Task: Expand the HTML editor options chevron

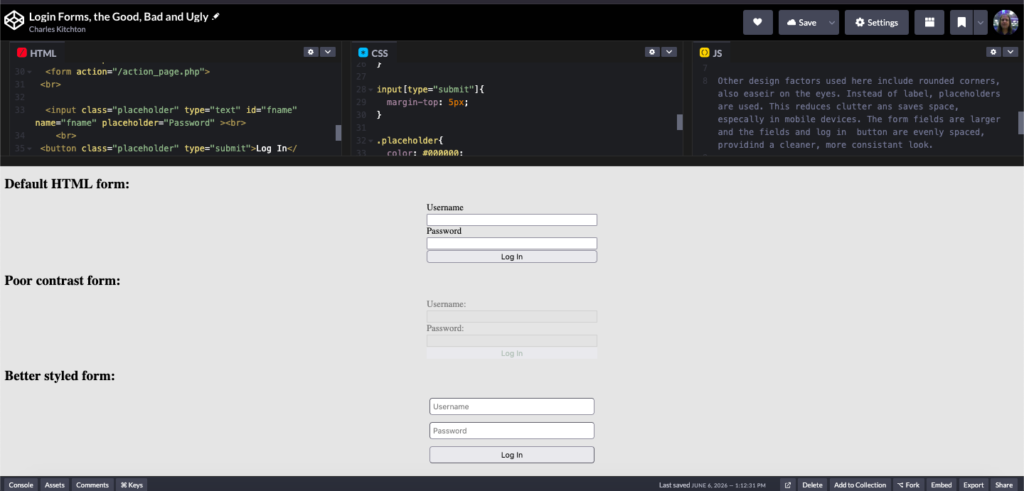Action: 328,52
